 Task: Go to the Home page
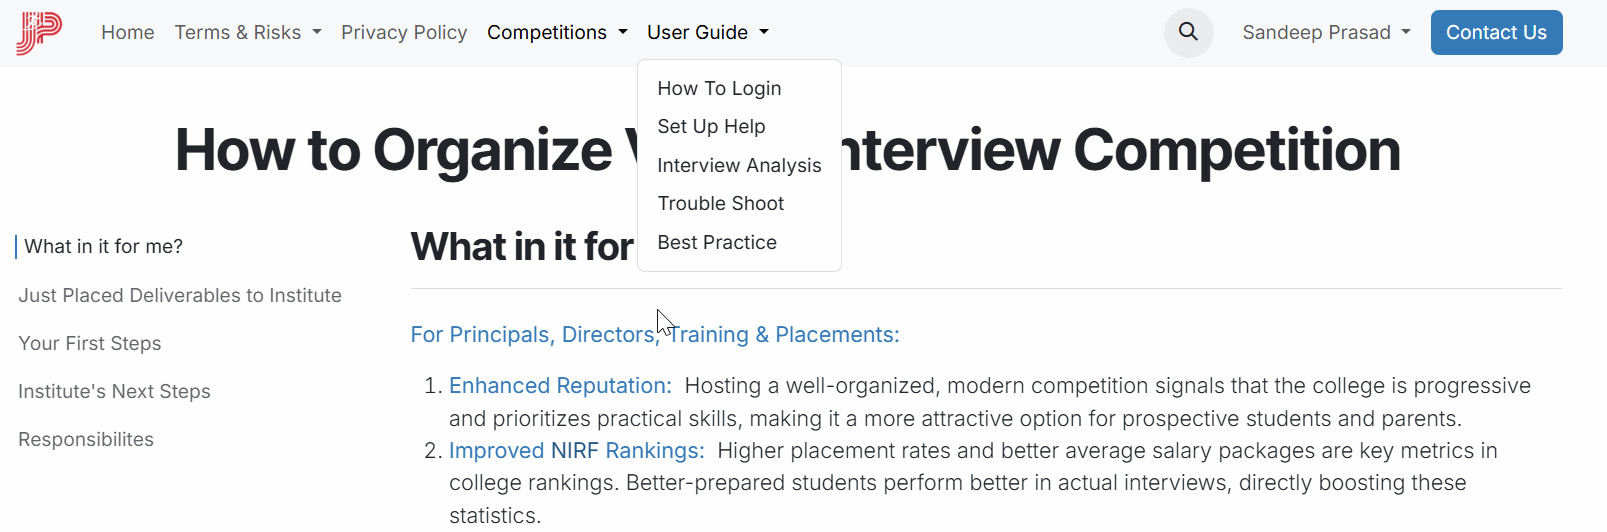pos(128,33)
